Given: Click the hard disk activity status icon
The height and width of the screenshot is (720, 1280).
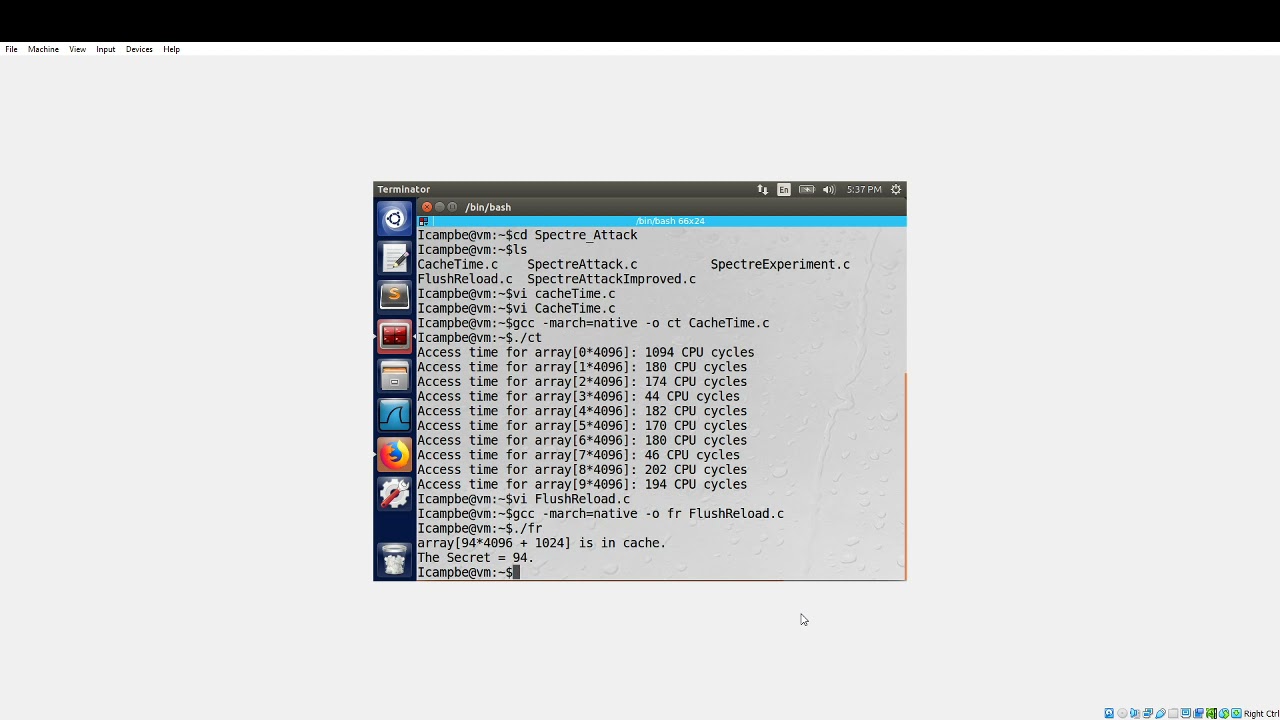Looking at the screenshot, I should pyautogui.click(x=1109, y=713).
